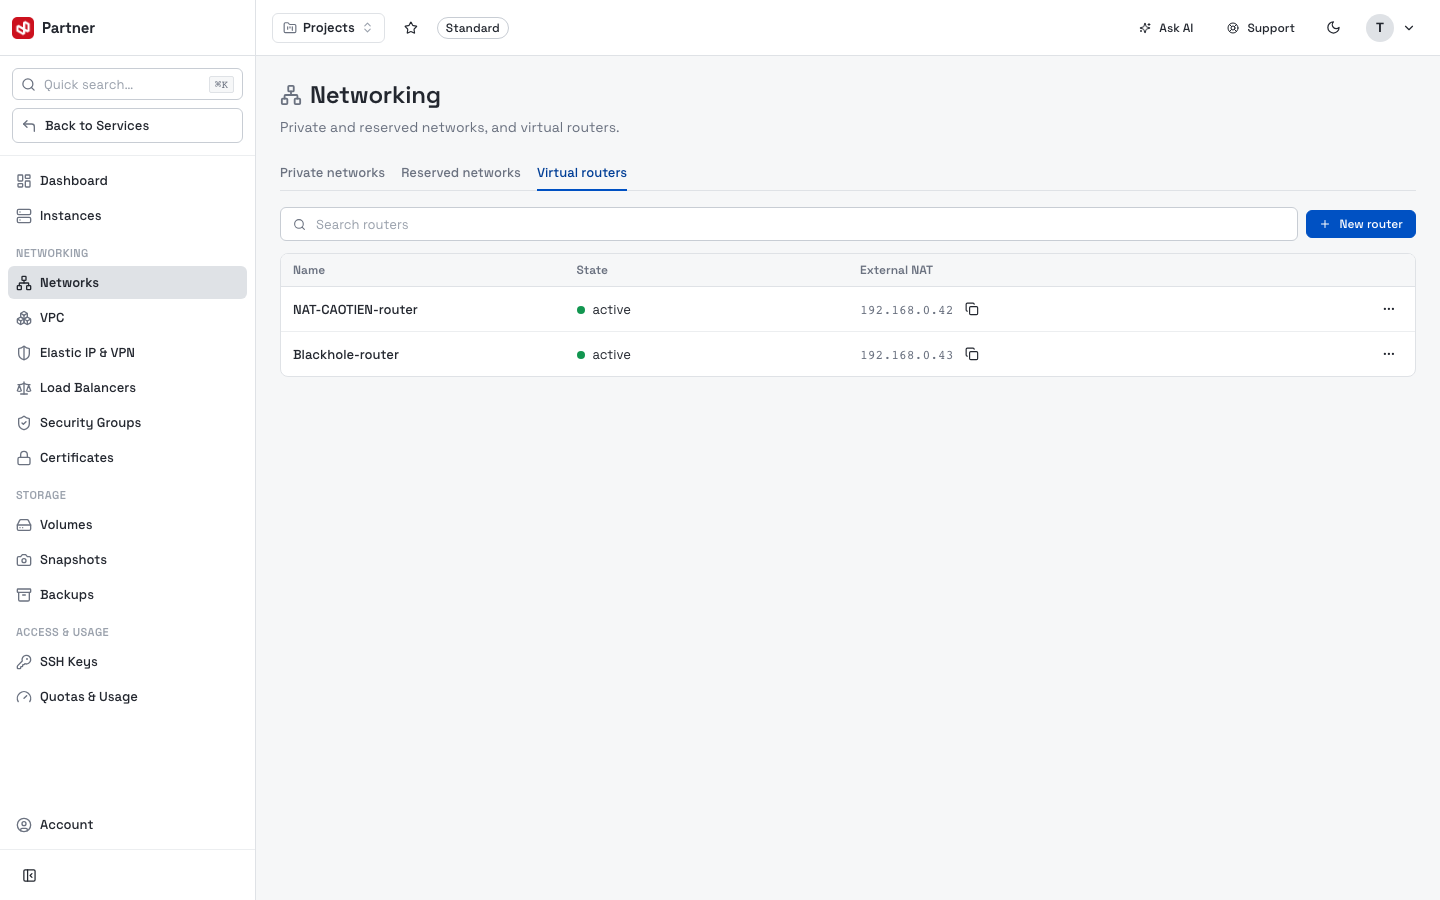Click the active status of NAT-CAOTIEN-router
1440x900 pixels.
click(604, 310)
